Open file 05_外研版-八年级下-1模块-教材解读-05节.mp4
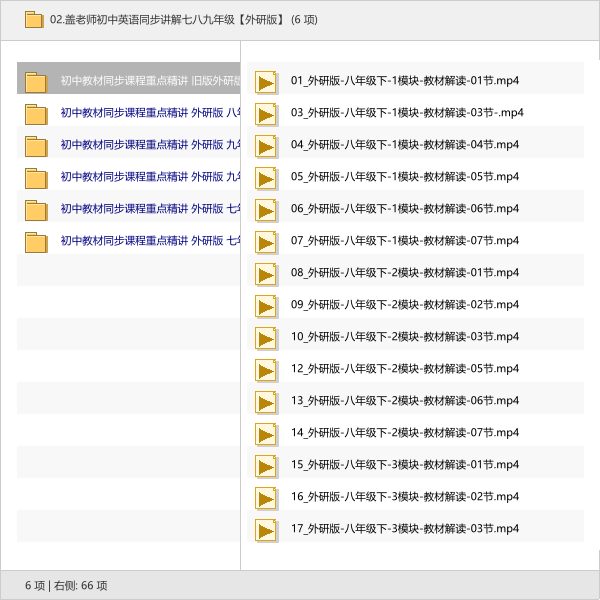The width and height of the screenshot is (600, 600). (x=405, y=176)
